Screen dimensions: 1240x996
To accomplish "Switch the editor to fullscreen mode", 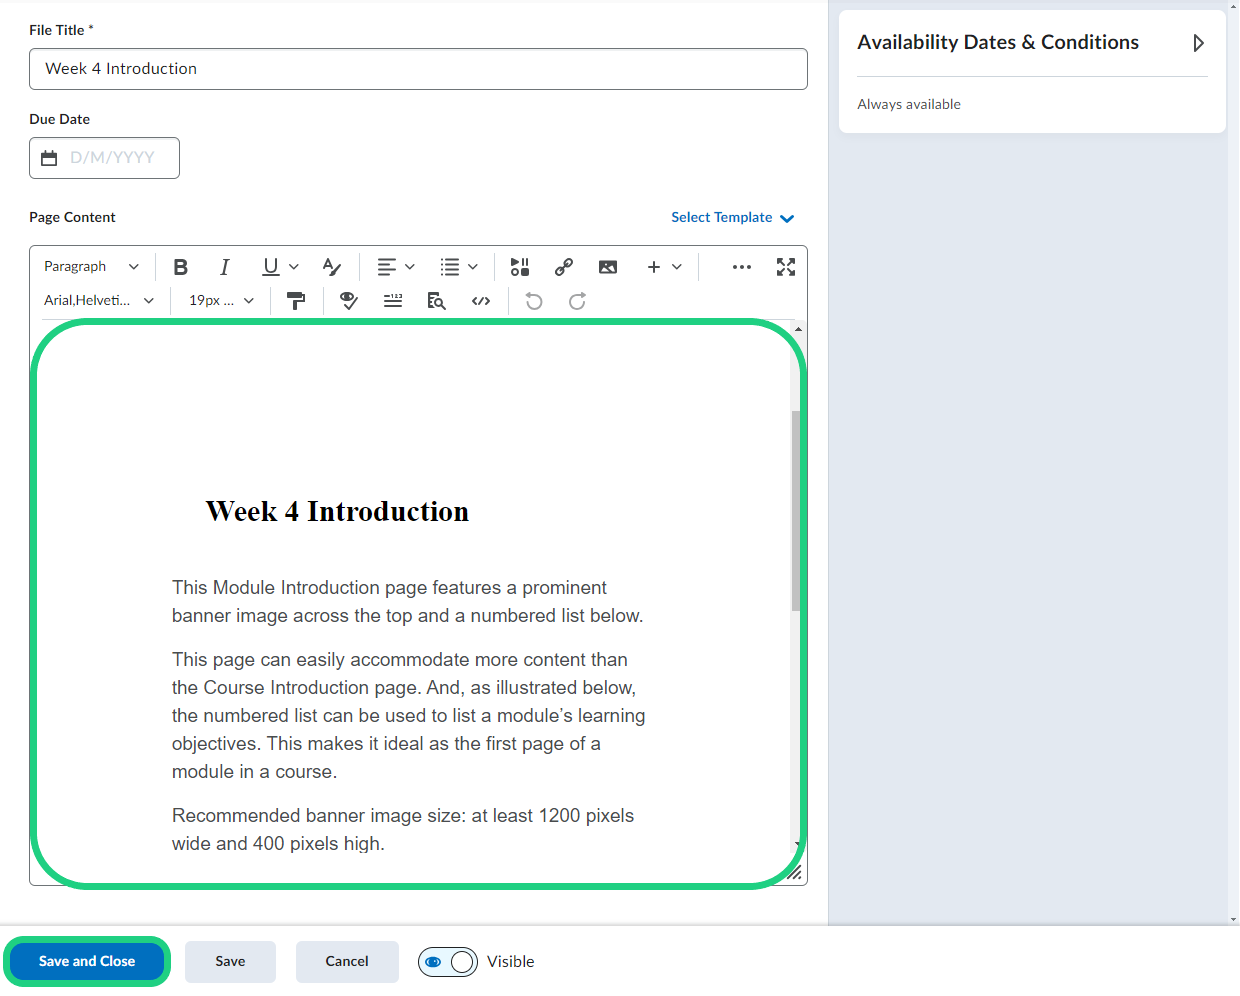I will point(786,267).
